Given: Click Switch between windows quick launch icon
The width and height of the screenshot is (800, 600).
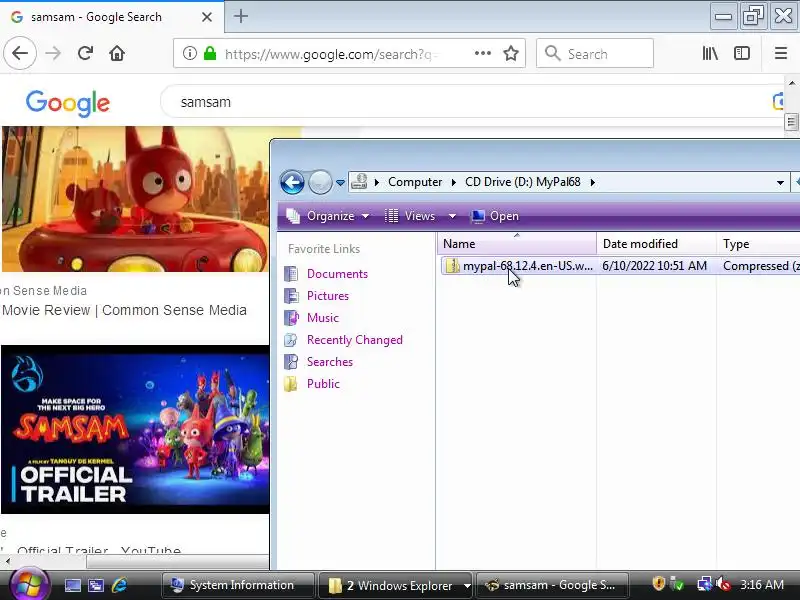Looking at the screenshot, I should coord(96,585).
